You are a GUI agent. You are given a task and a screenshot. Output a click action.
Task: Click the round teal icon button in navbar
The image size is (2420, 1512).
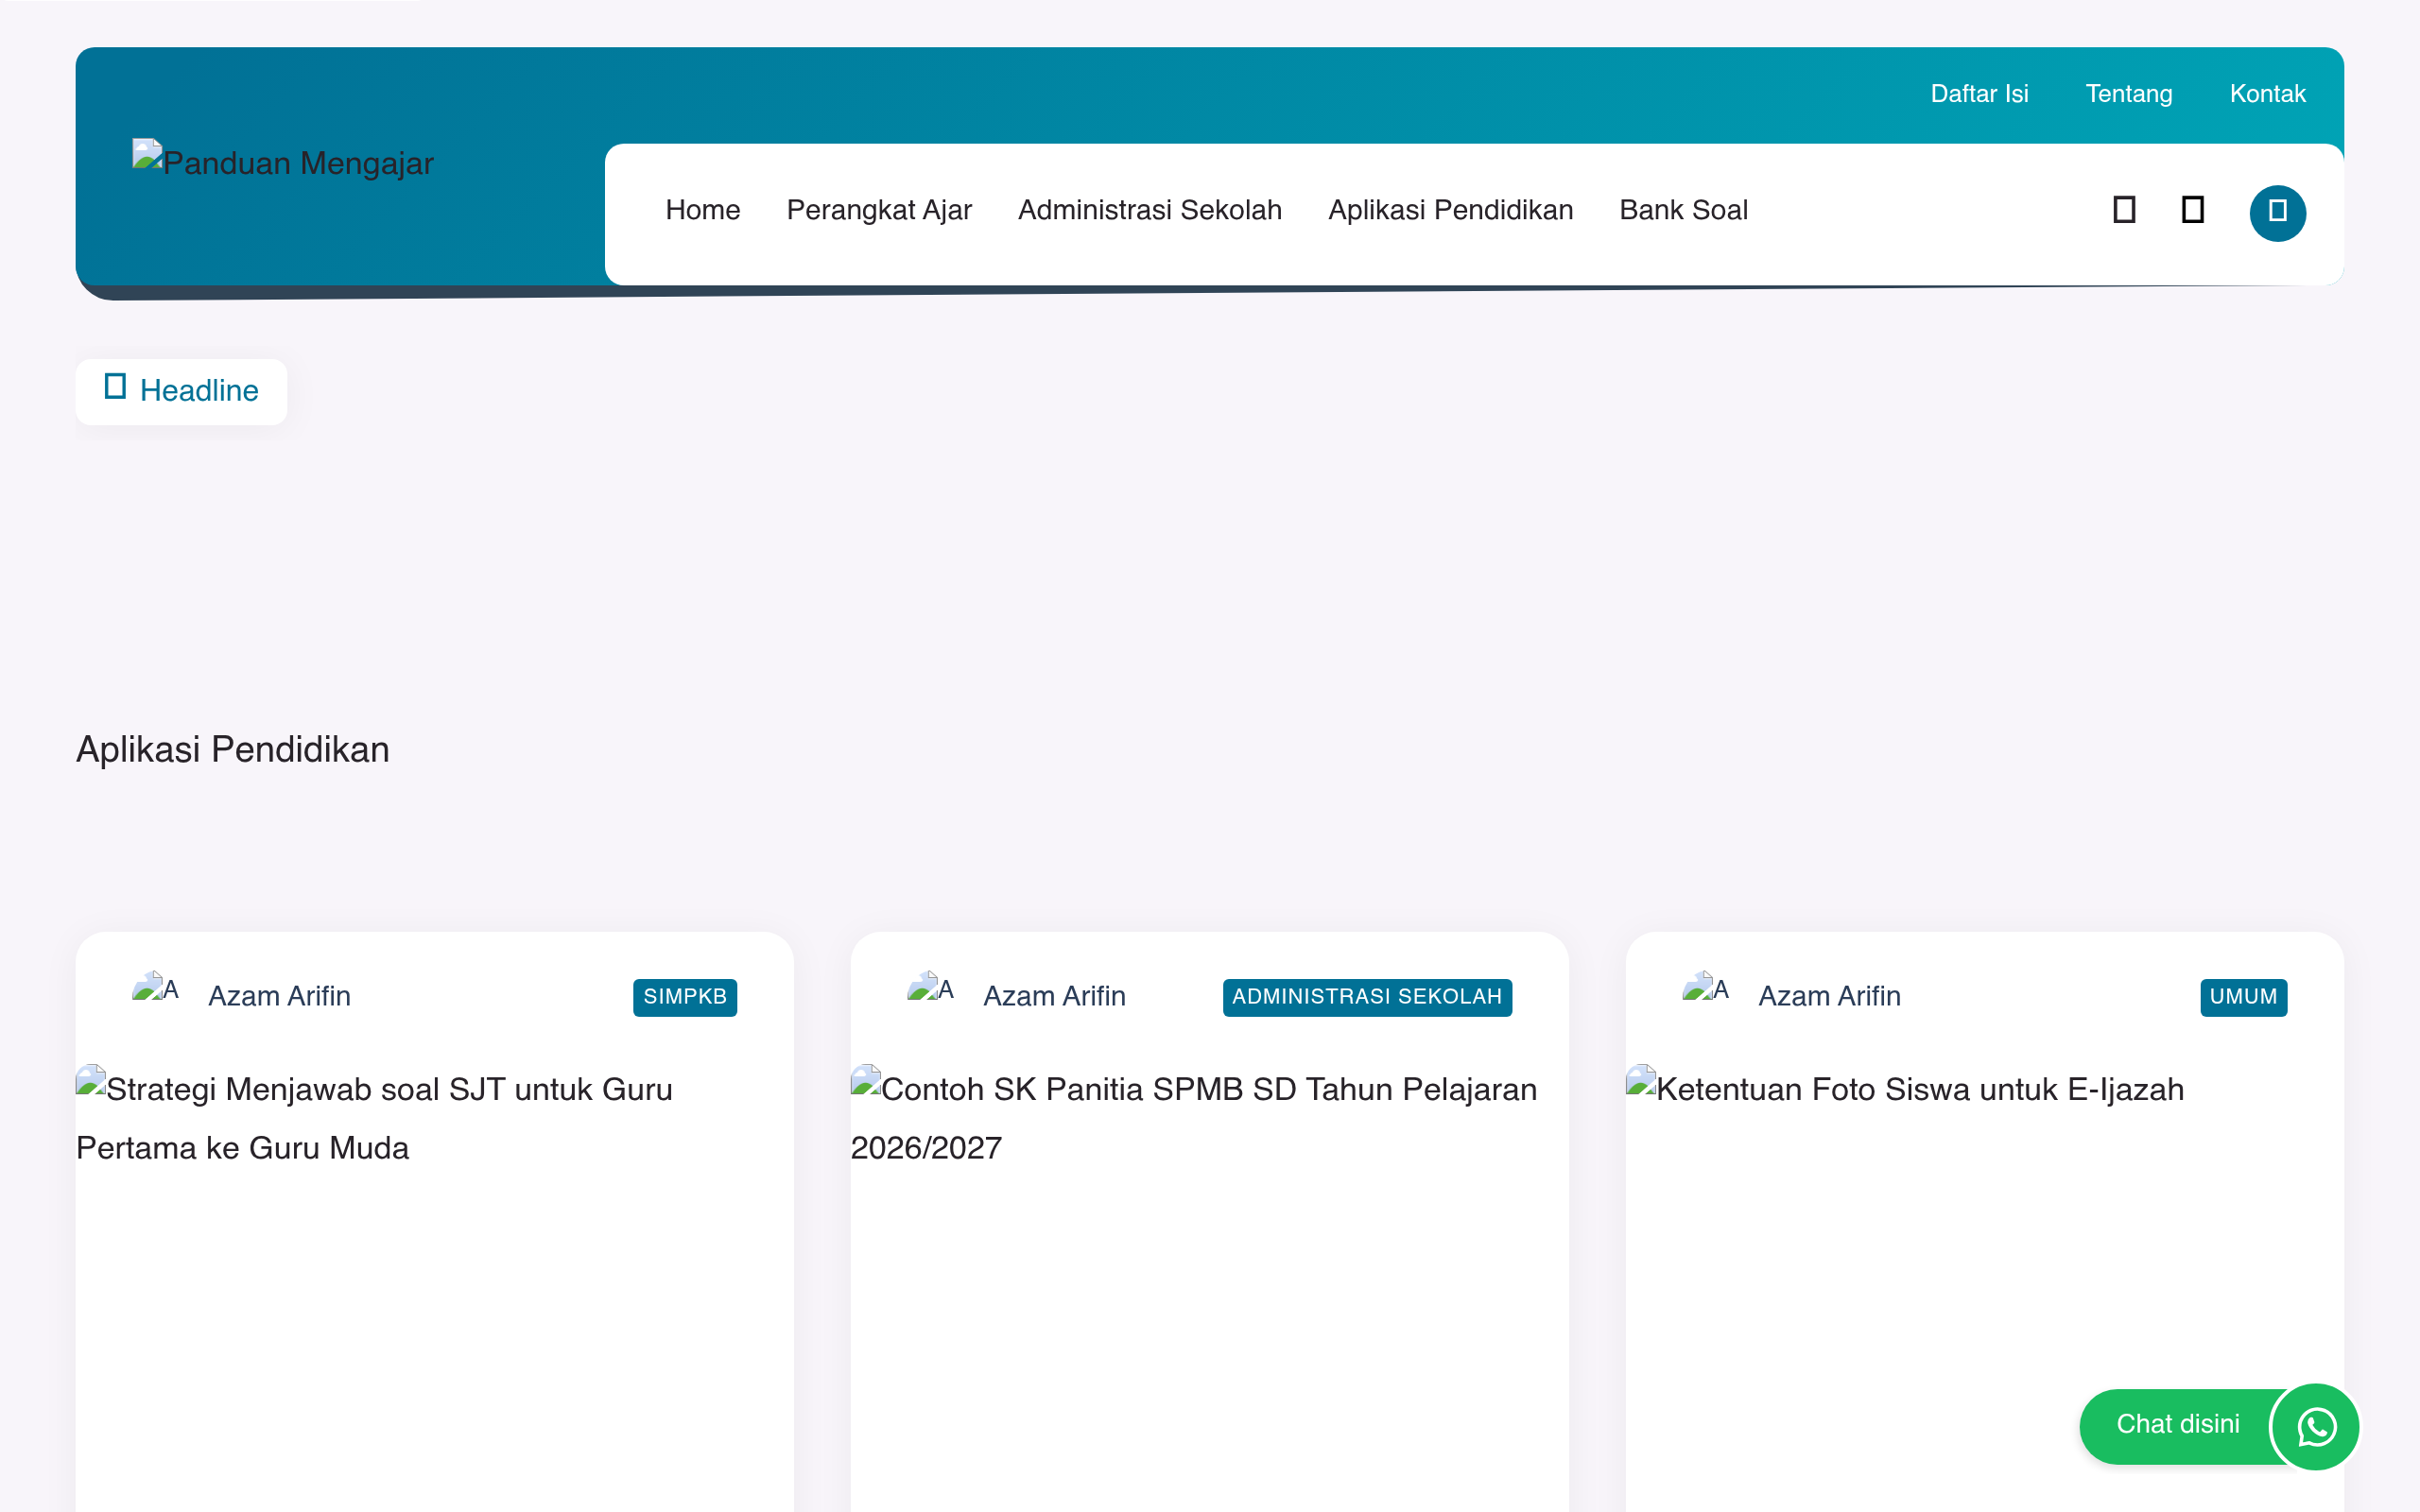(2277, 213)
